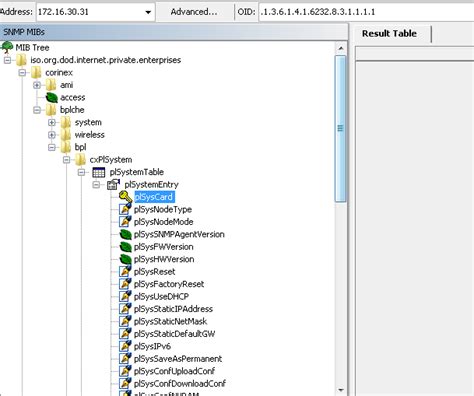Select the plSysFWVersion label
Screen dimensions: 474x396
coord(163,247)
